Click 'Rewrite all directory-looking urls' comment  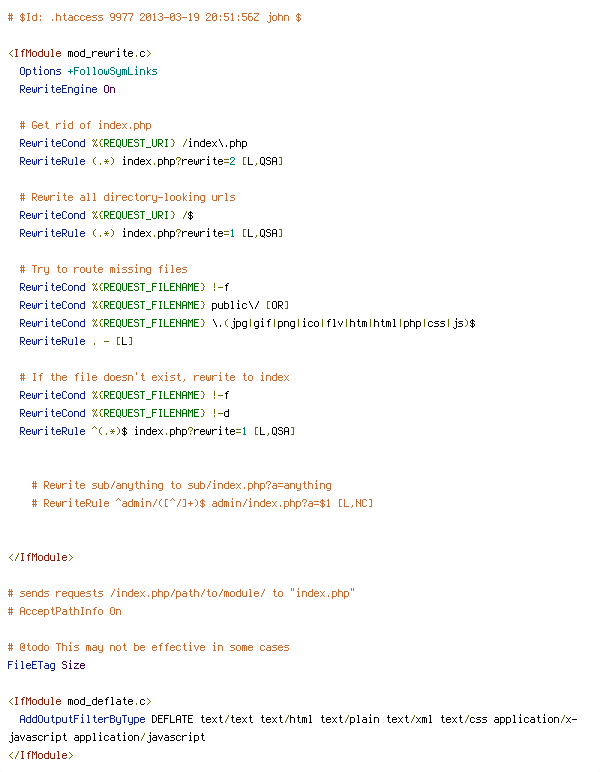tap(127, 197)
